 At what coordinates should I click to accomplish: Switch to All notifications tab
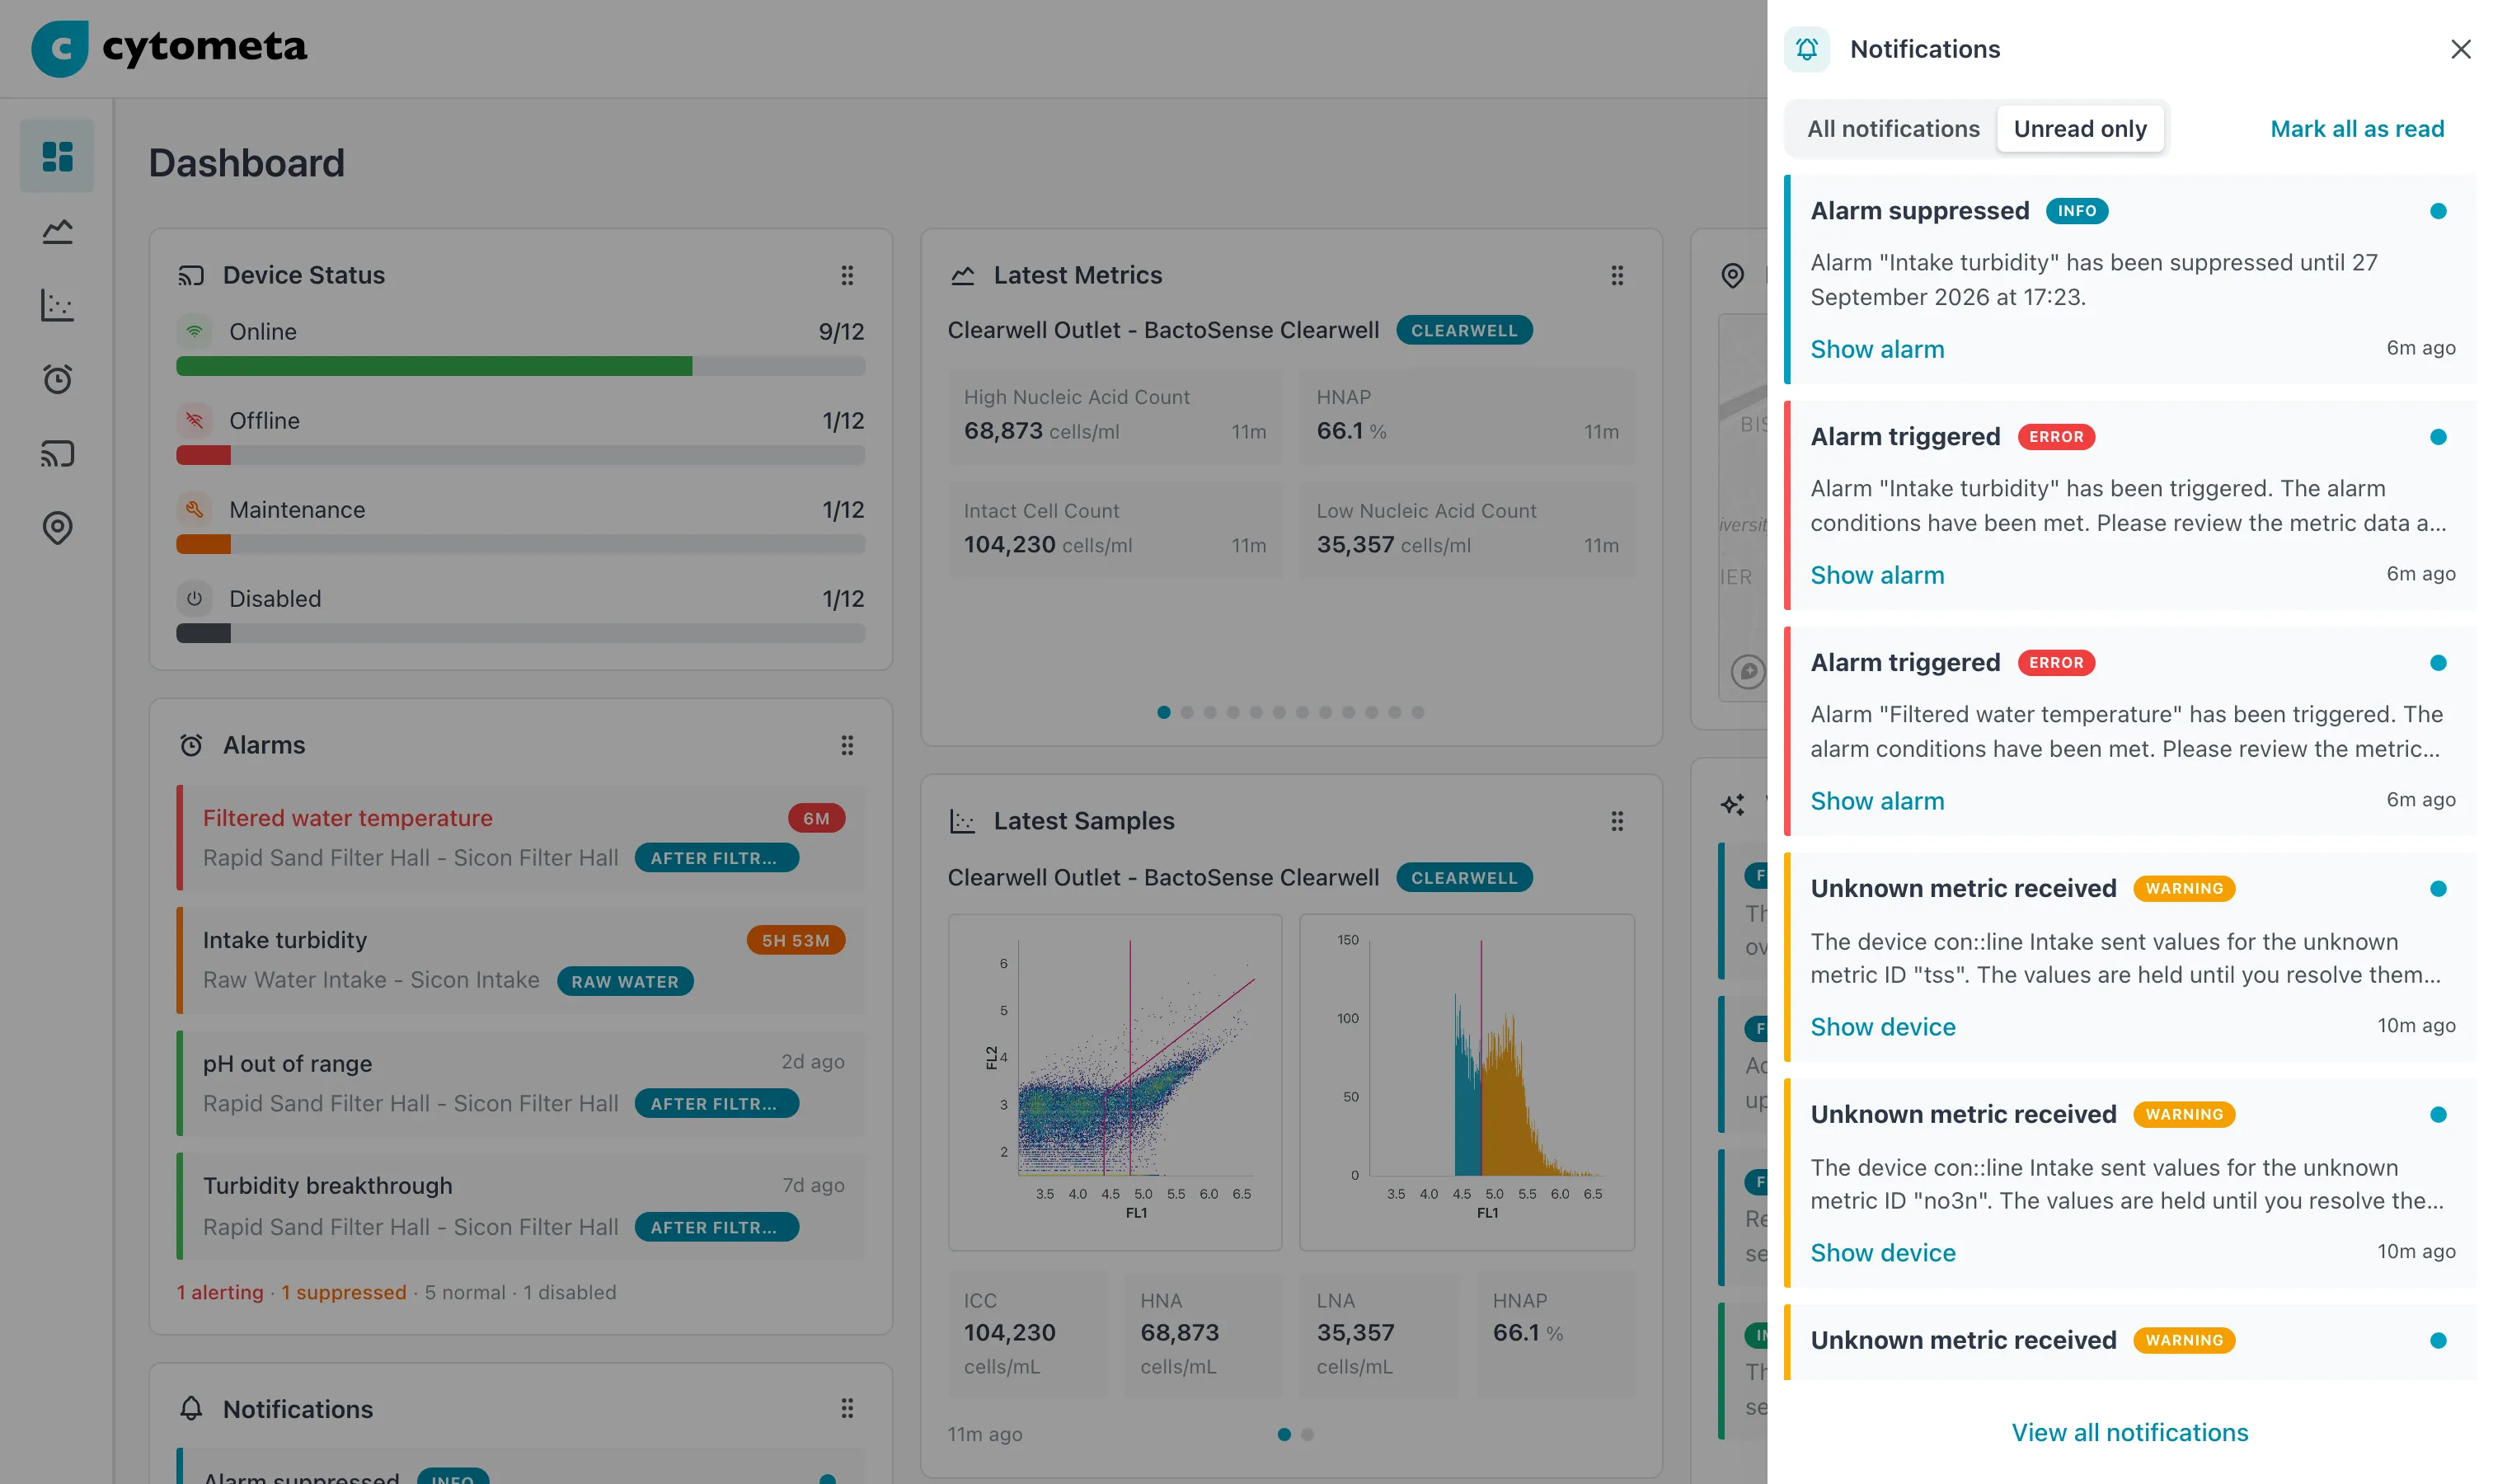click(1892, 129)
